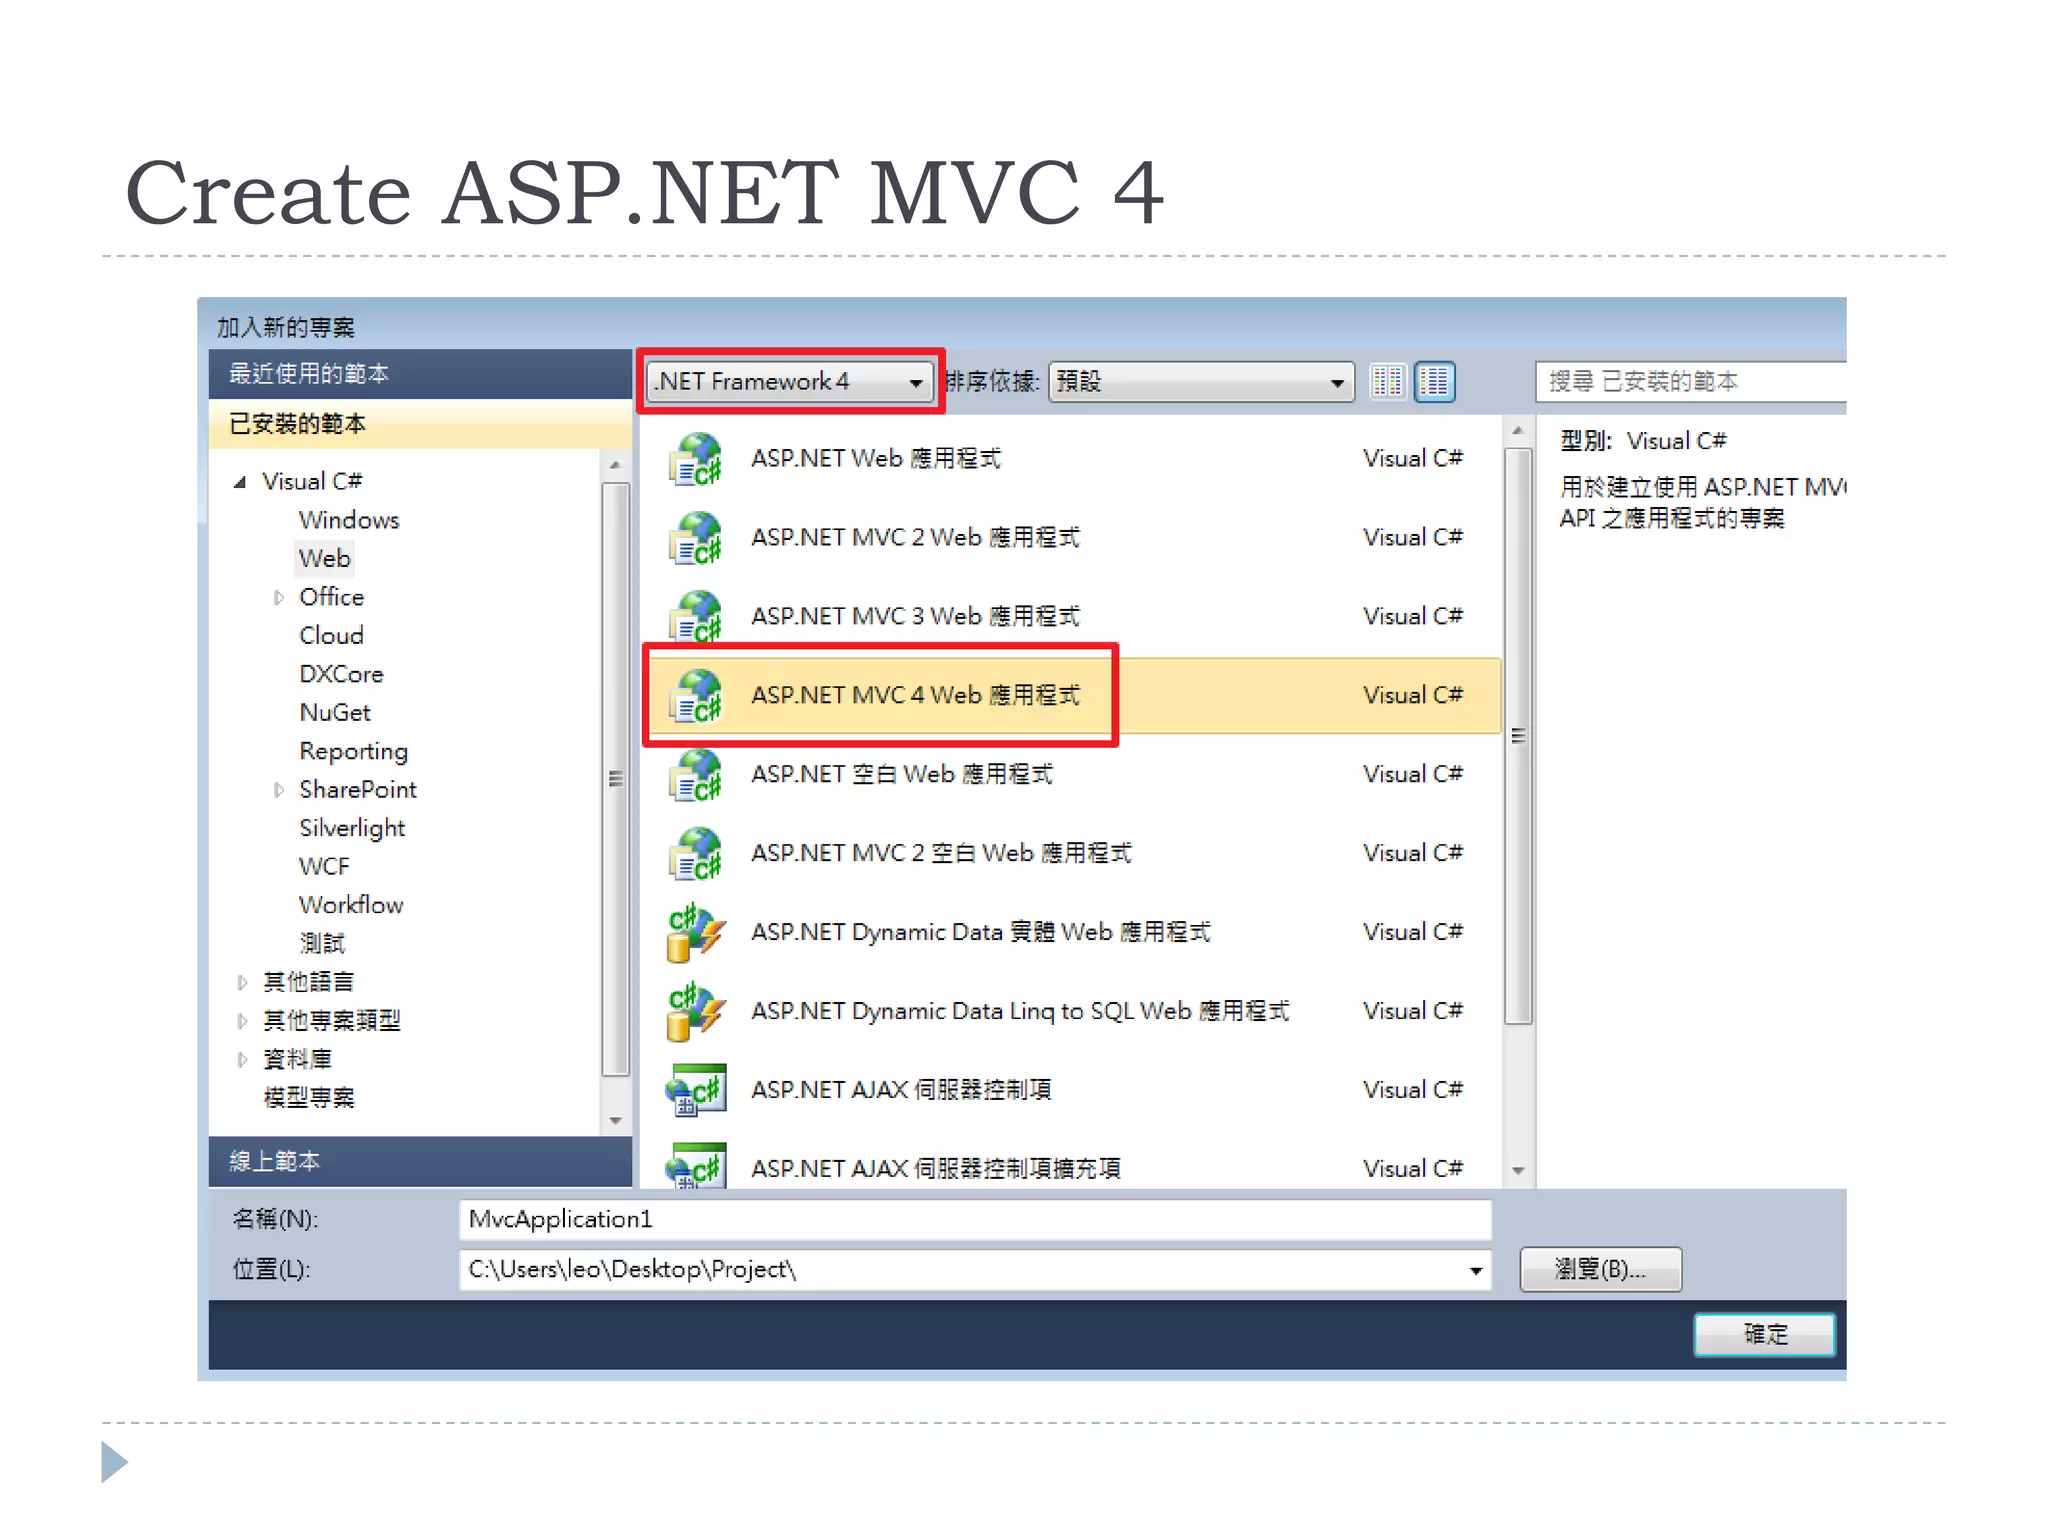The image size is (2048, 1536).
Task: Select the WCF category
Action: point(324,867)
